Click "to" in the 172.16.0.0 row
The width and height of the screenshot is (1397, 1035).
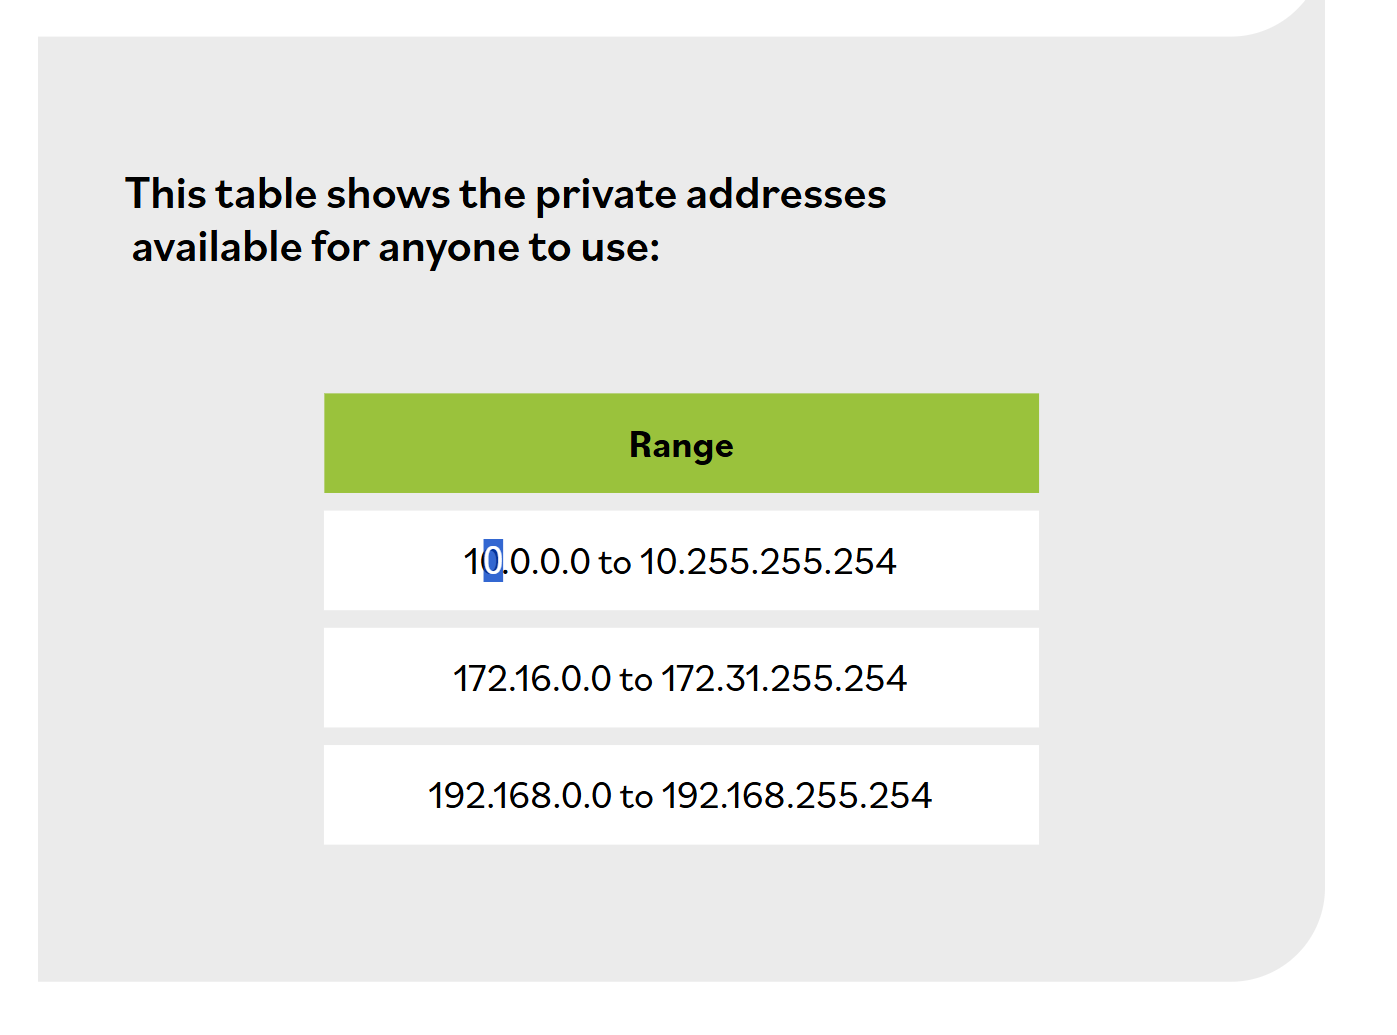tap(636, 680)
